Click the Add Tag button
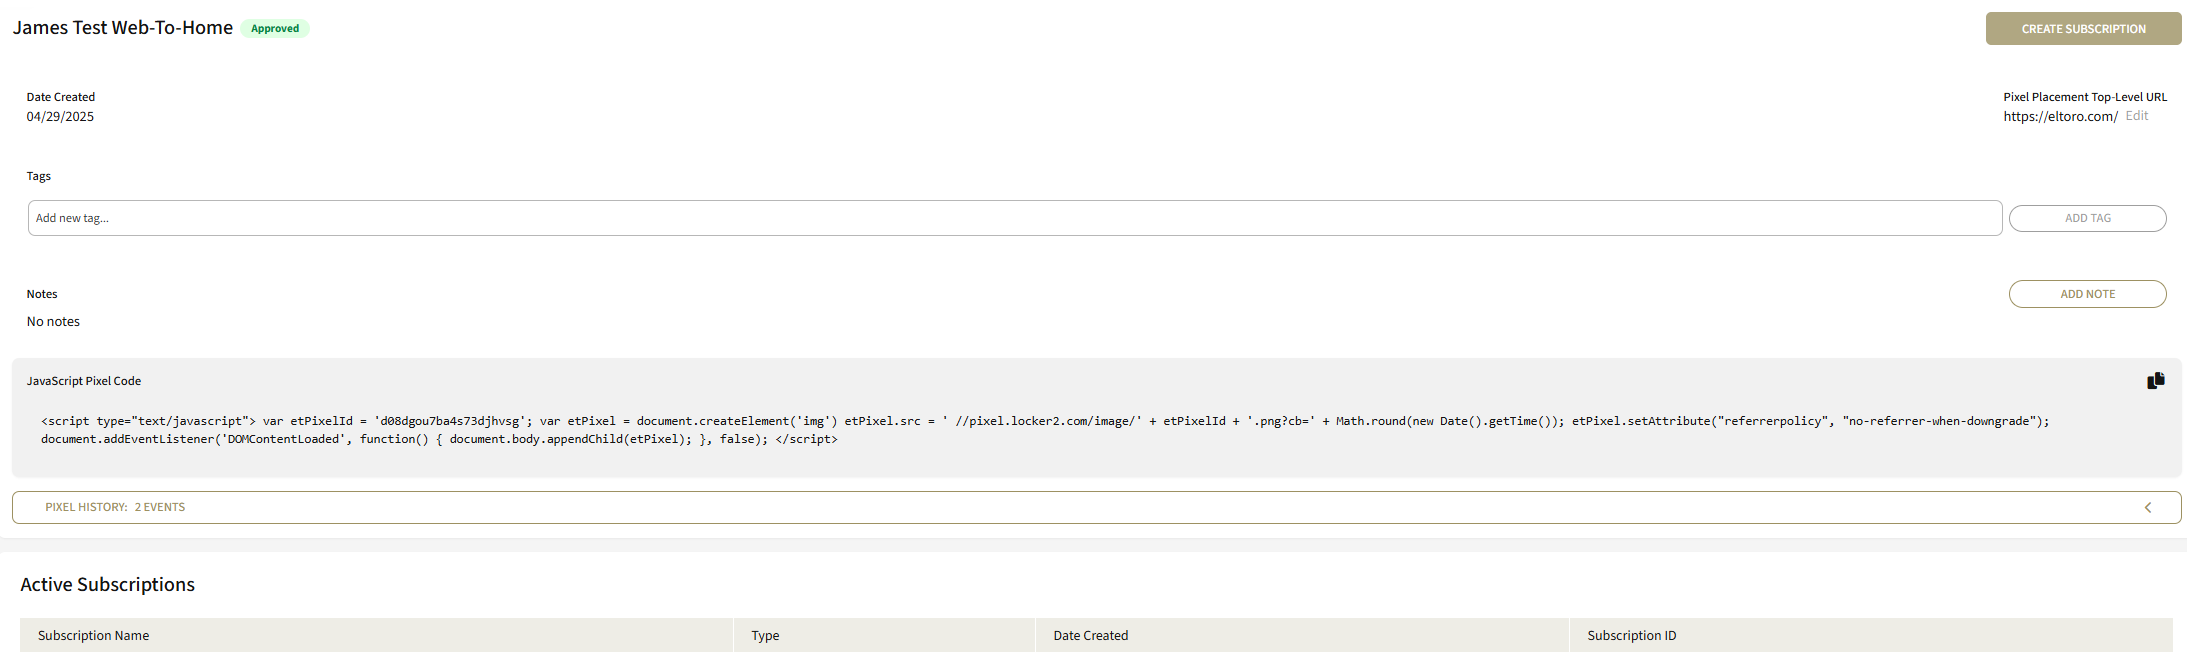 (2087, 218)
